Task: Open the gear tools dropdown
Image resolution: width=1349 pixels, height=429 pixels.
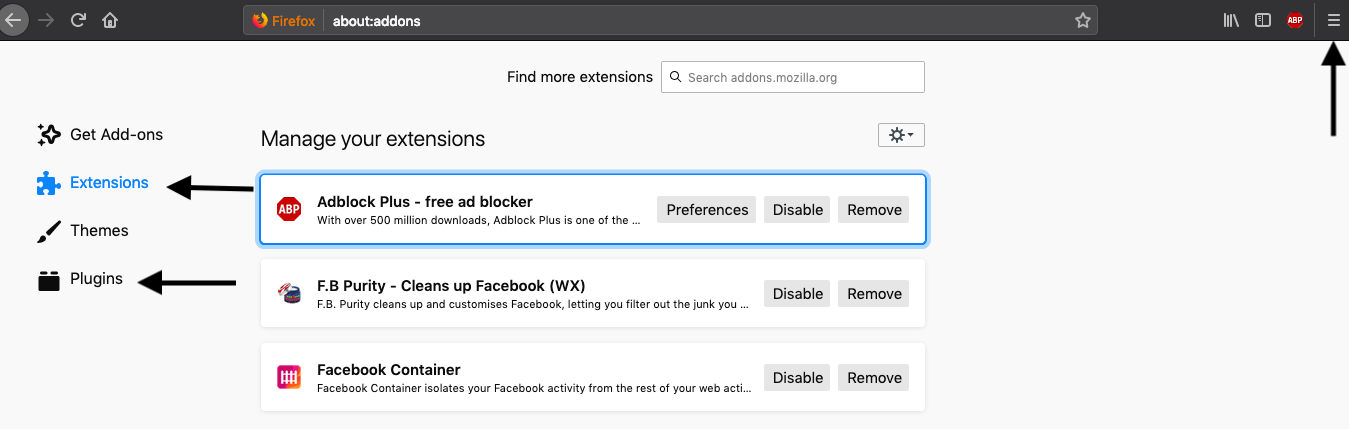Action: [901, 135]
